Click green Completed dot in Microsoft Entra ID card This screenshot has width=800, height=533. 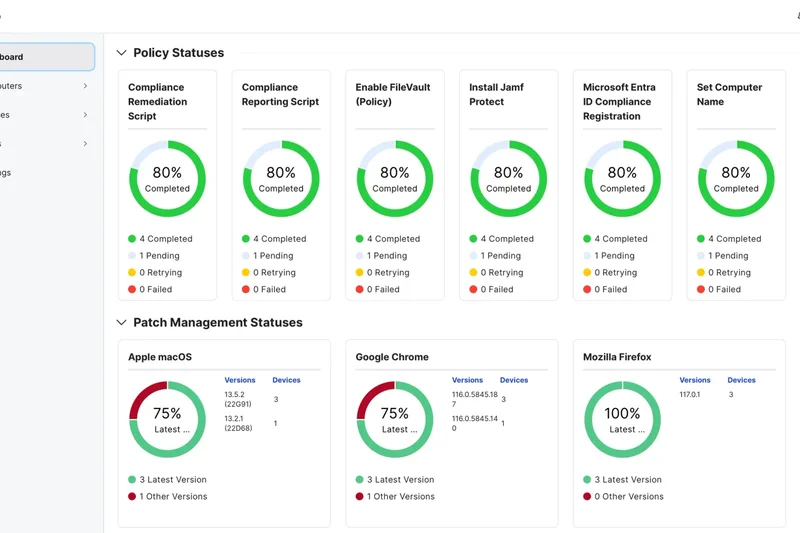point(588,239)
